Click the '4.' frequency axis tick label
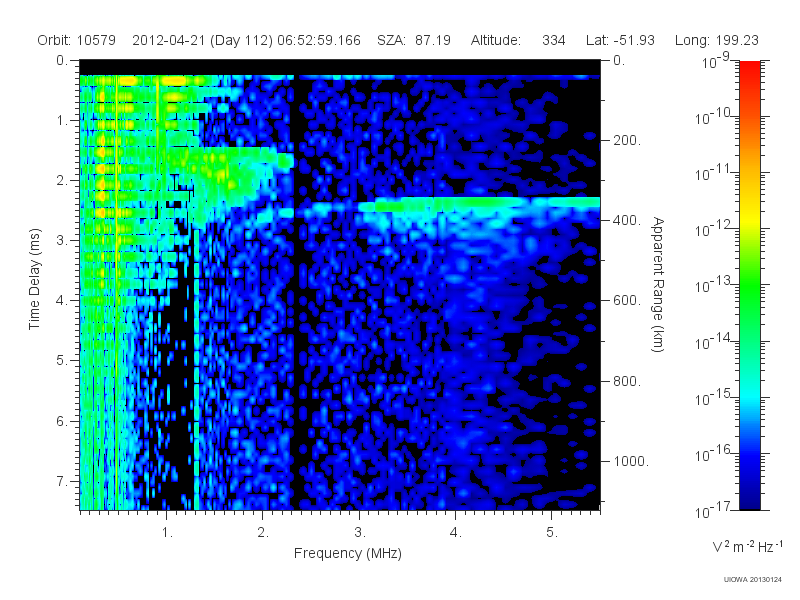800x600 pixels. [456, 533]
